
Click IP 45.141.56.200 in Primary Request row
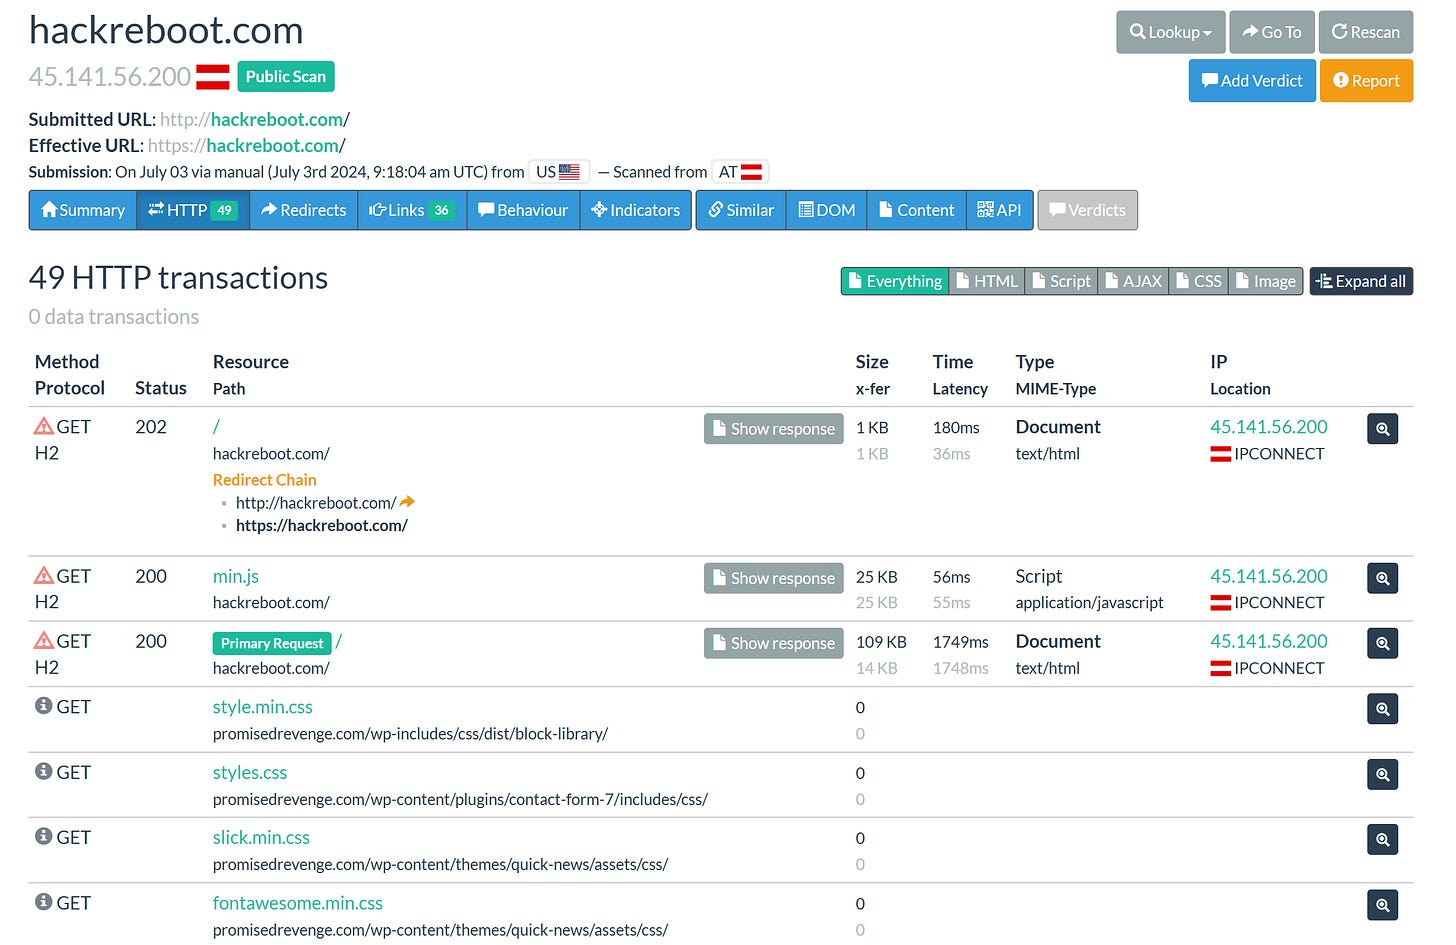1269,641
